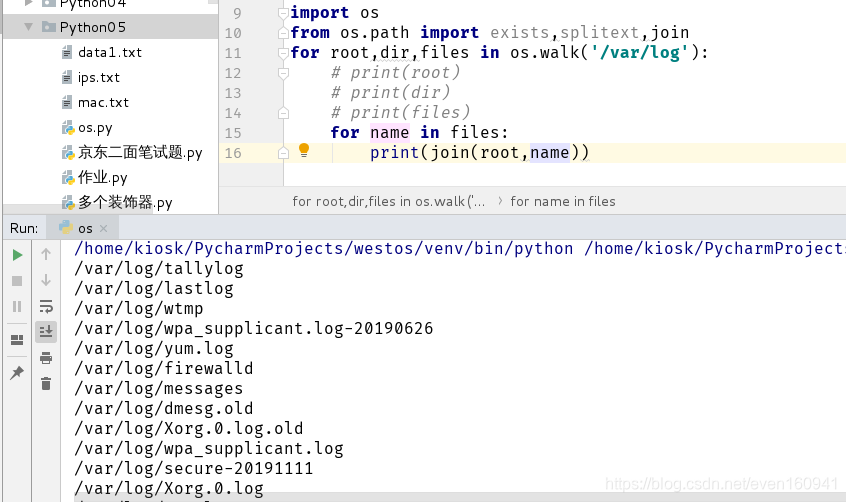Close the os run tab

click(x=104, y=228)
